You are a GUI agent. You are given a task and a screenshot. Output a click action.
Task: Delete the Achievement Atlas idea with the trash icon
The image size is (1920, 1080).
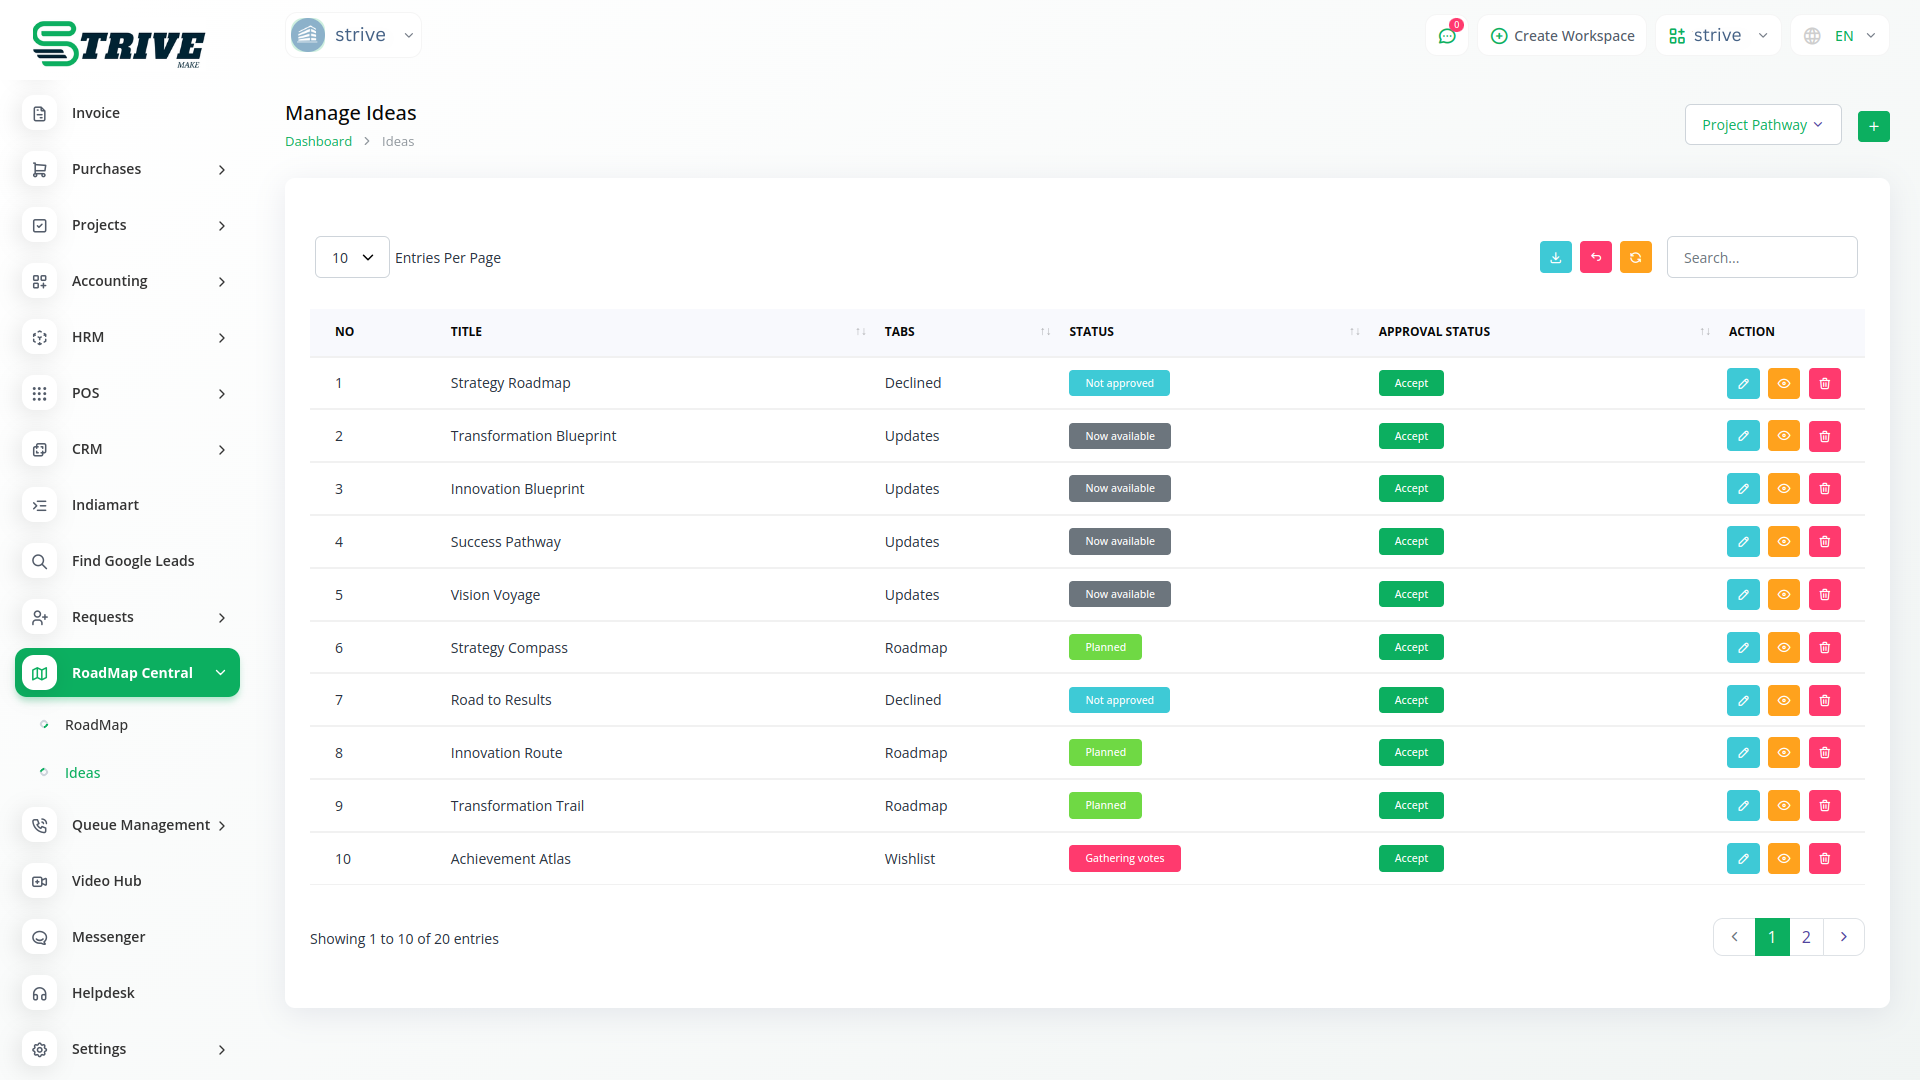coord(1824,858)
